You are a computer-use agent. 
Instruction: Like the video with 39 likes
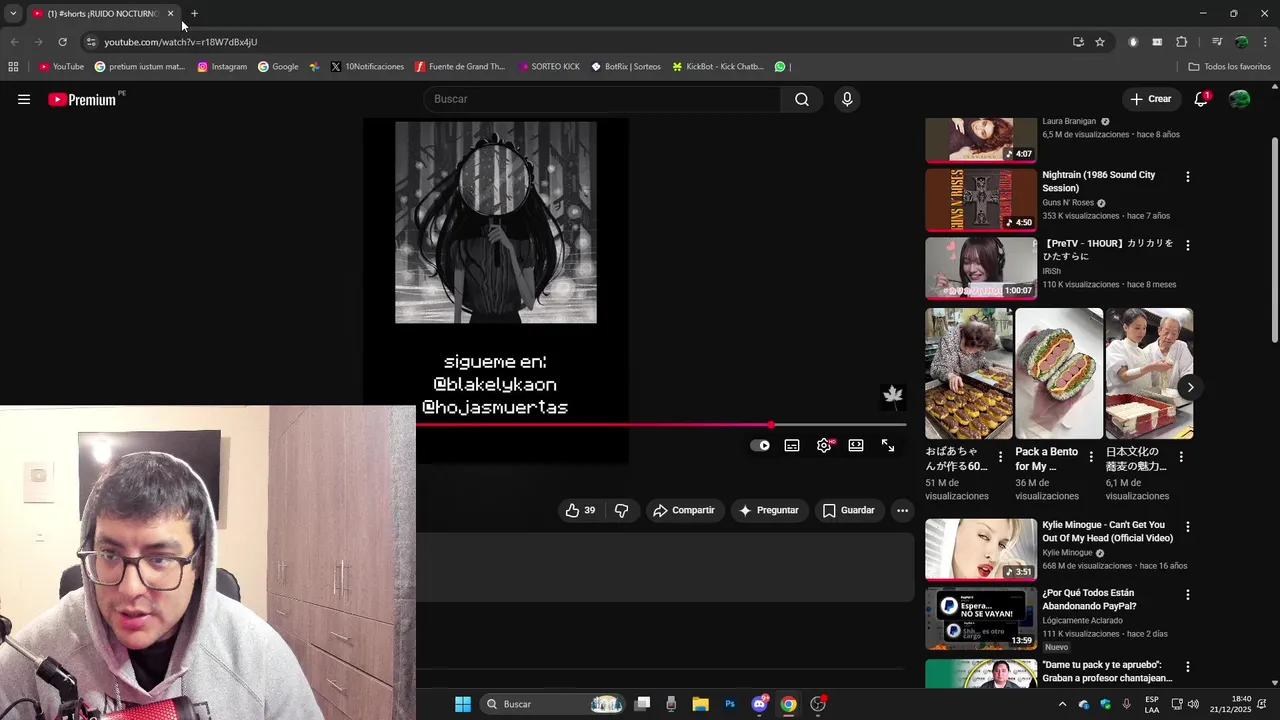click(581, 510)
